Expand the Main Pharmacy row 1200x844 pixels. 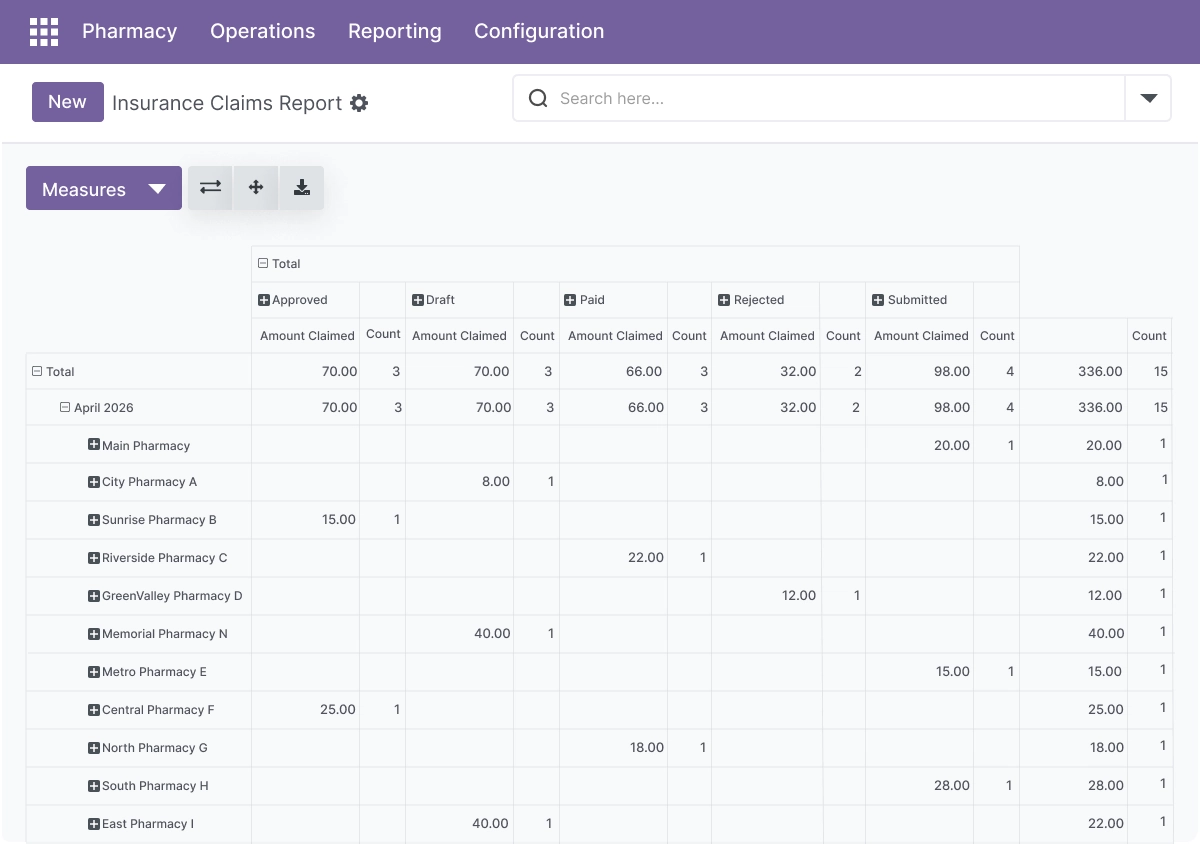click(139, 446)
